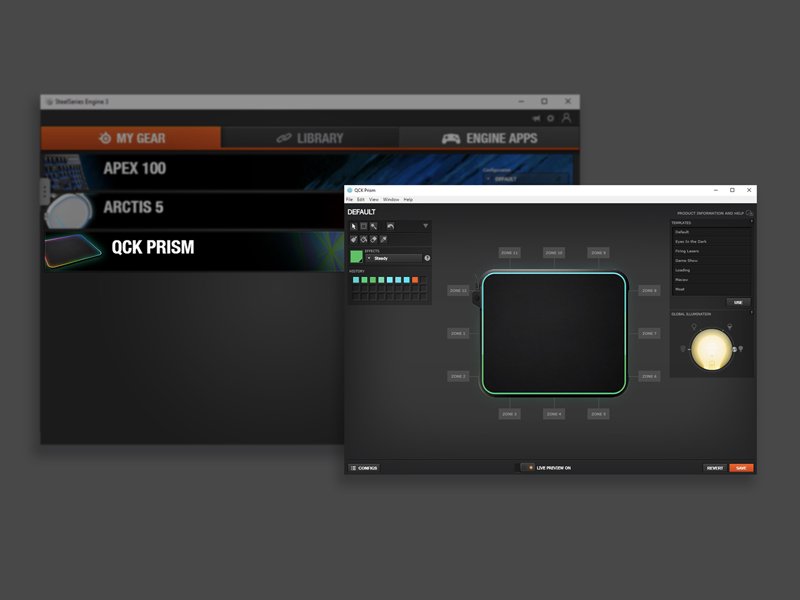The image size is (800, 600).
Task: Click the orange Save button
Action: [x=741, y=468]
